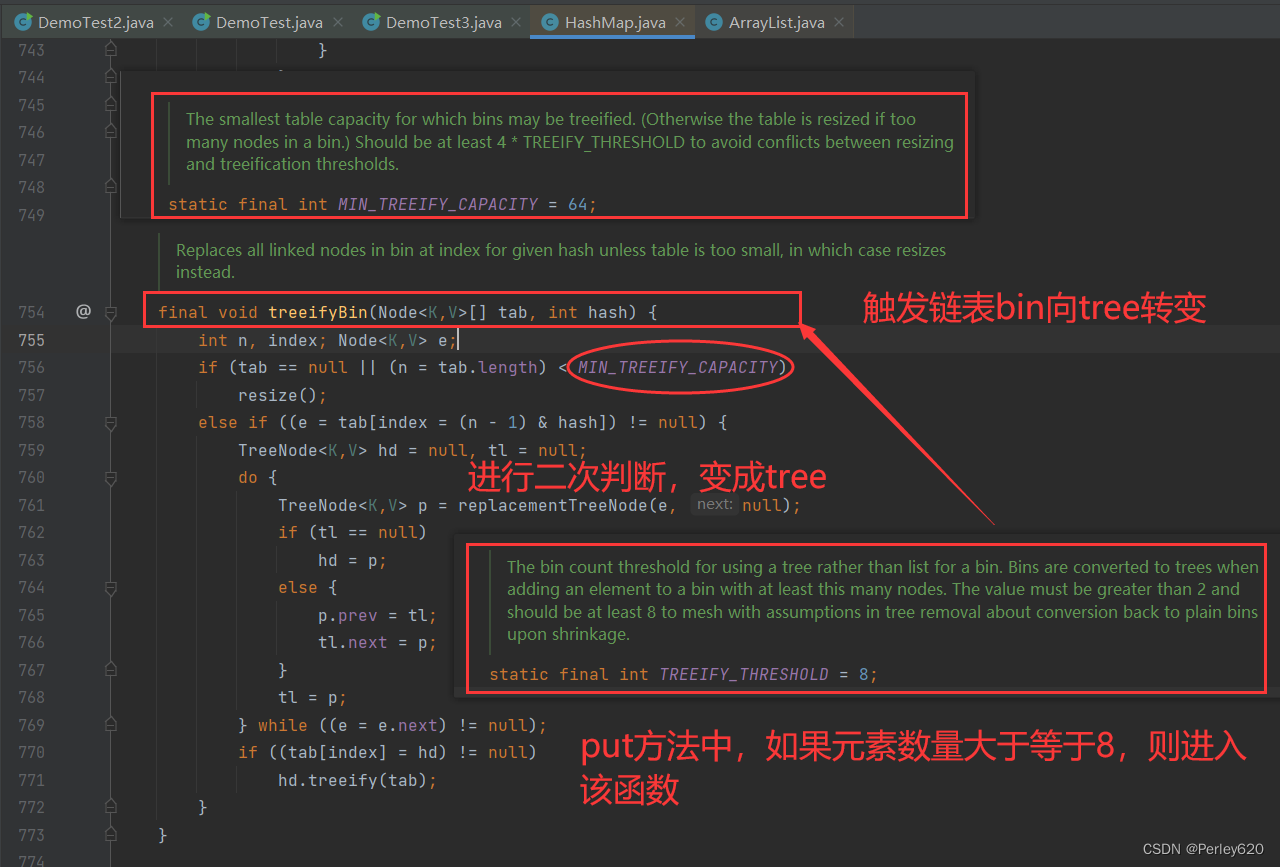Switch to the DemoTest2.java tab
Image resolution: width=1280 pixels, height=867 pixels.
tap(95, 22)
